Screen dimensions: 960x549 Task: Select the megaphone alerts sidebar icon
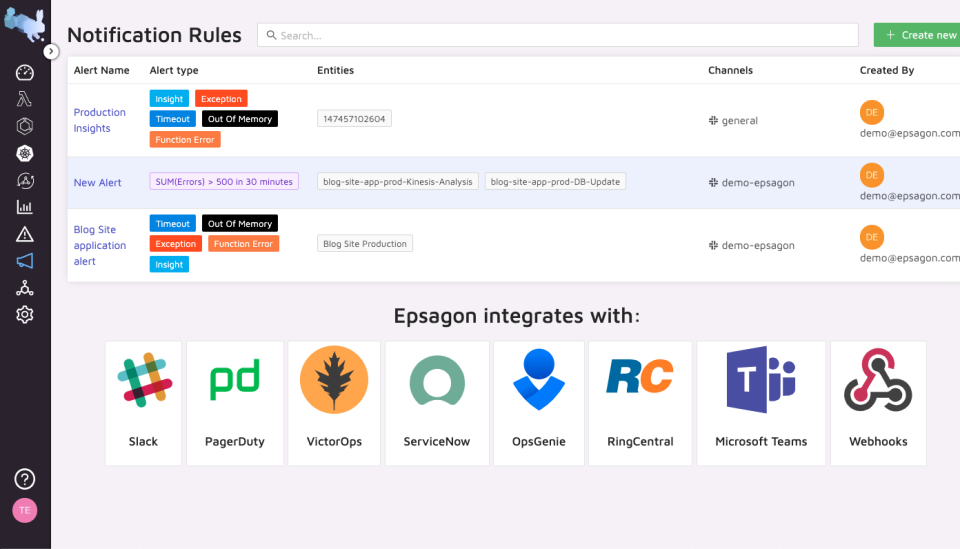[x=25, y=261]
